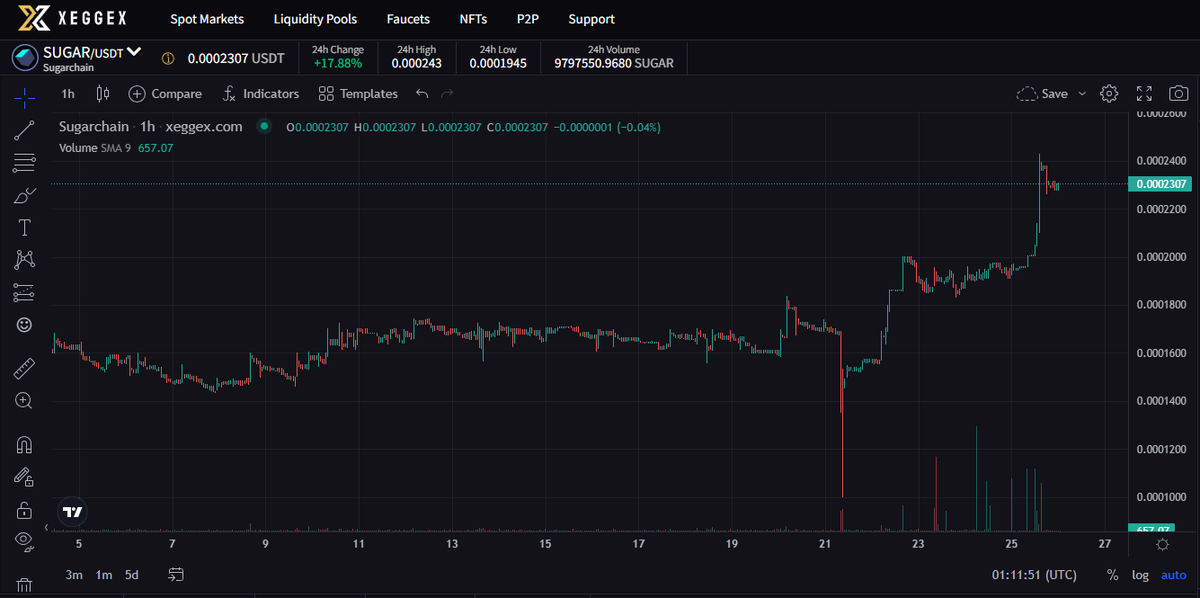The image size is (1200, 598).
Task: Open the Spot Markets menu
Action: (x=207, y=18)
